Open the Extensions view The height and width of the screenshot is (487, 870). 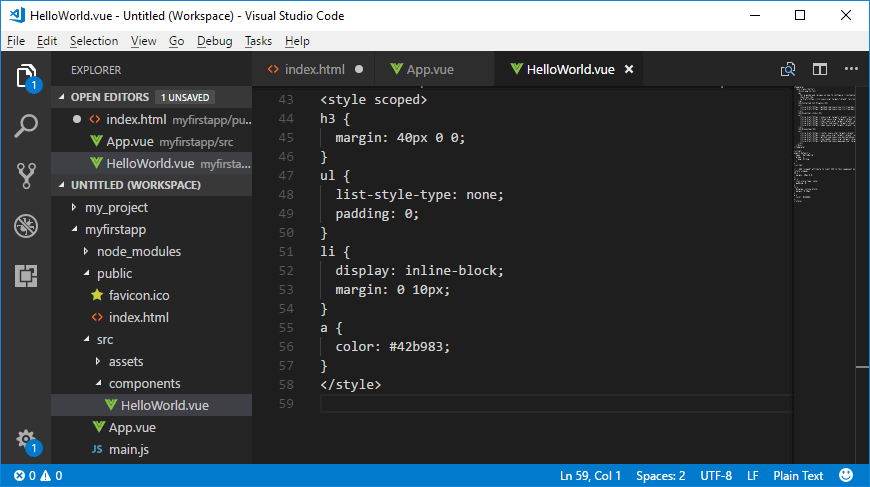pos(26,276)
